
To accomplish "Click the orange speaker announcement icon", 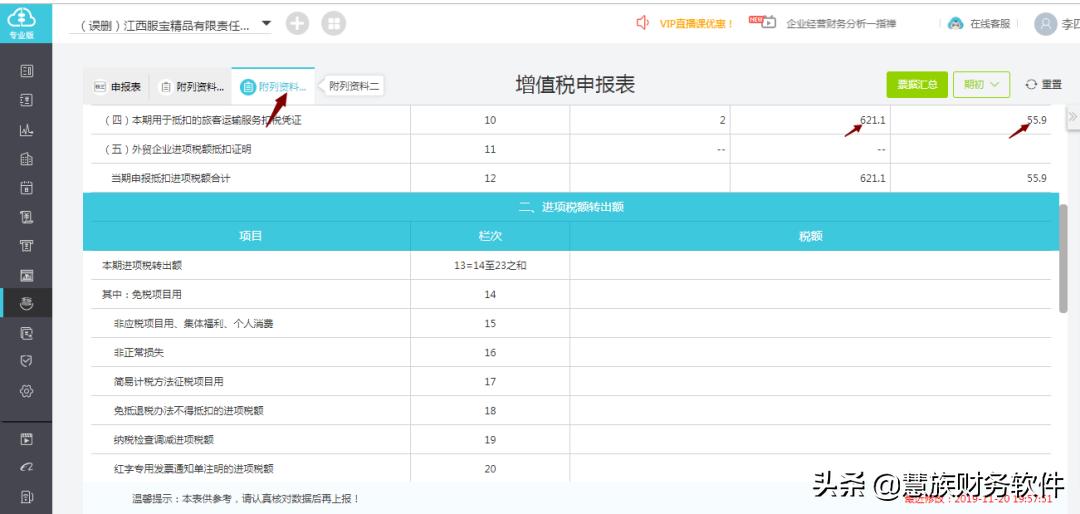I will 643,23.
